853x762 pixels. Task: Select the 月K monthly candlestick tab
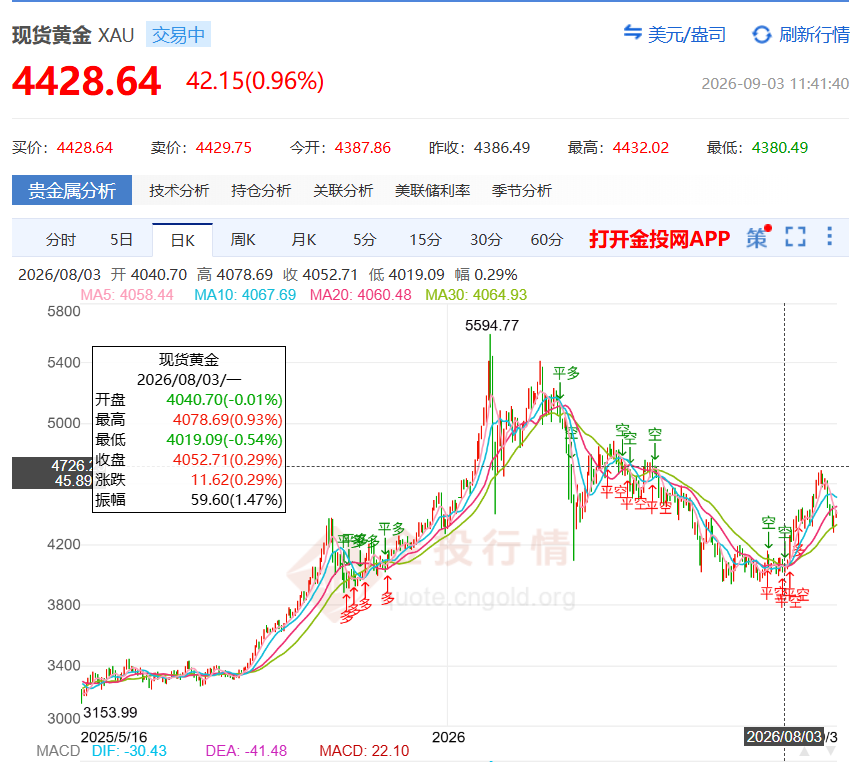pyautogui.click(x=304, y=240)
